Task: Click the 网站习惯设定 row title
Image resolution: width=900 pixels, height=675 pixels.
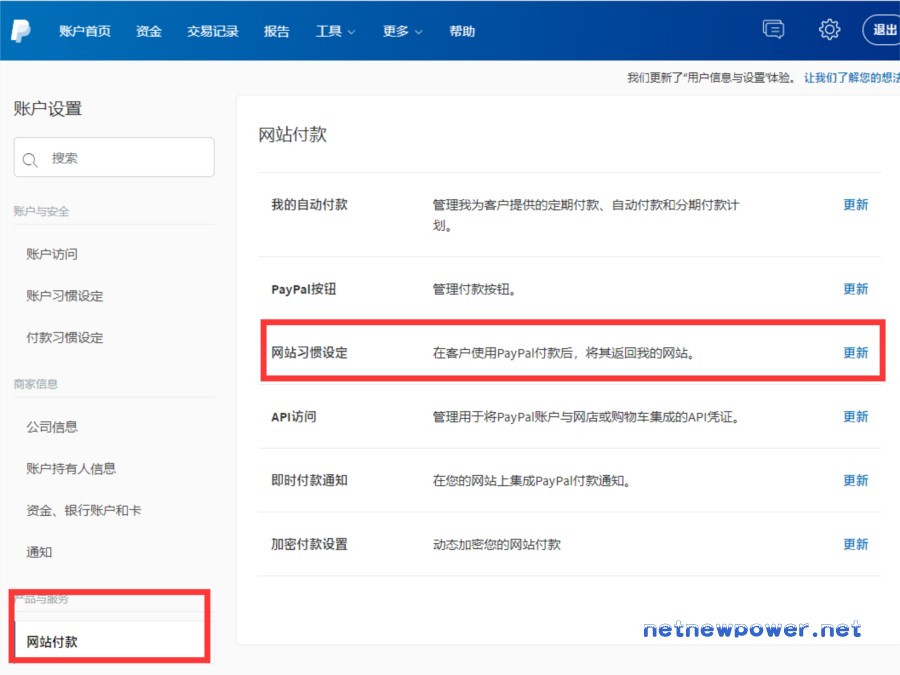Action: click(x=309, y=352)
